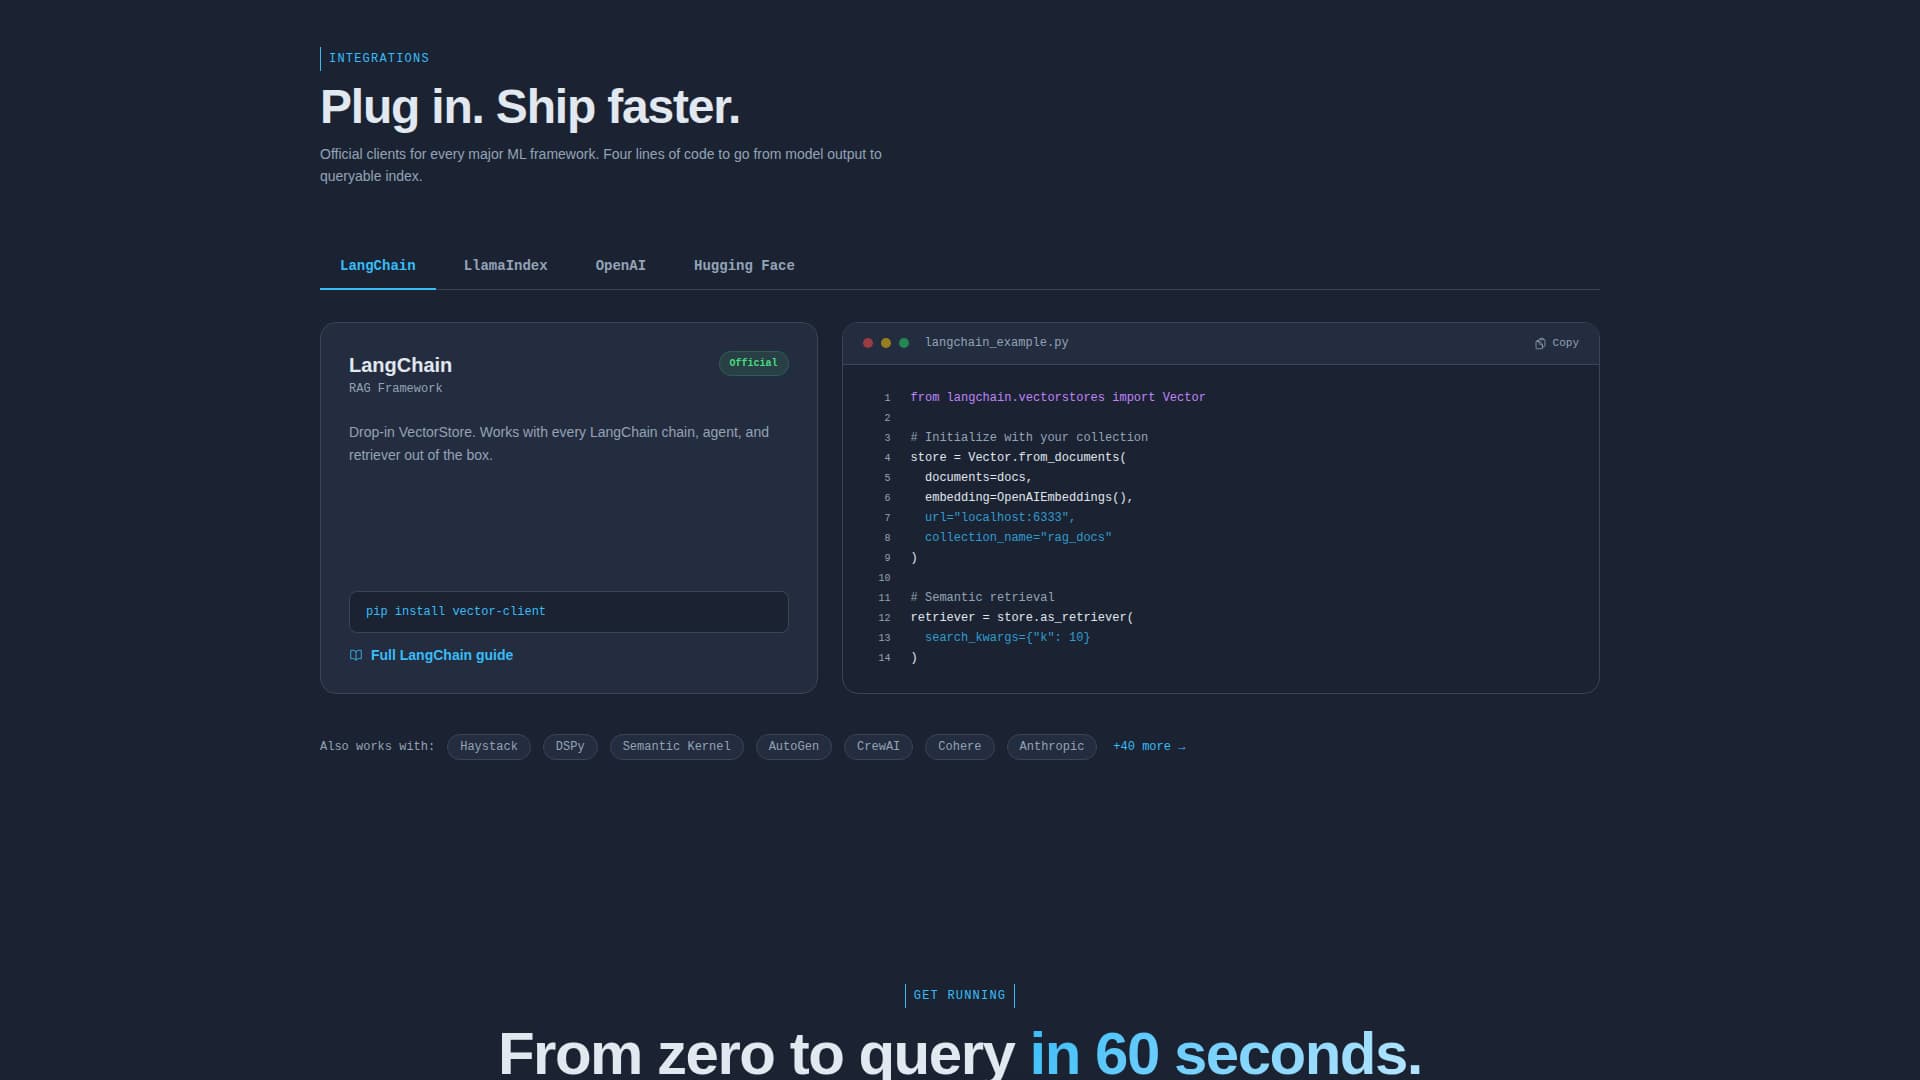The width and height of the screenshot is (1920, 1080).
Task: Click the pip install vector-client command box
Action: [569, 612]
